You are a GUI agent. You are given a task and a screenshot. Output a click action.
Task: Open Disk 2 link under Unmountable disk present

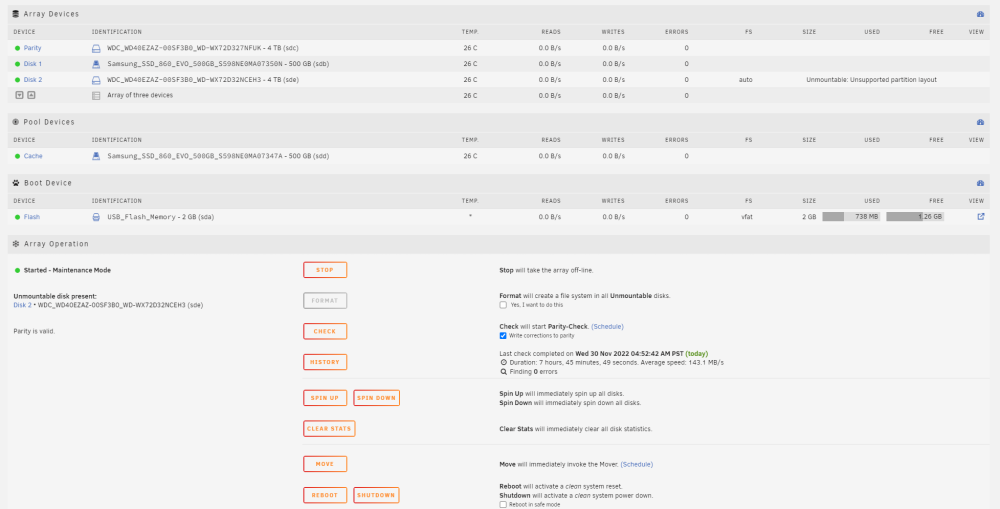pyautogui.click(x=22, y=306)
